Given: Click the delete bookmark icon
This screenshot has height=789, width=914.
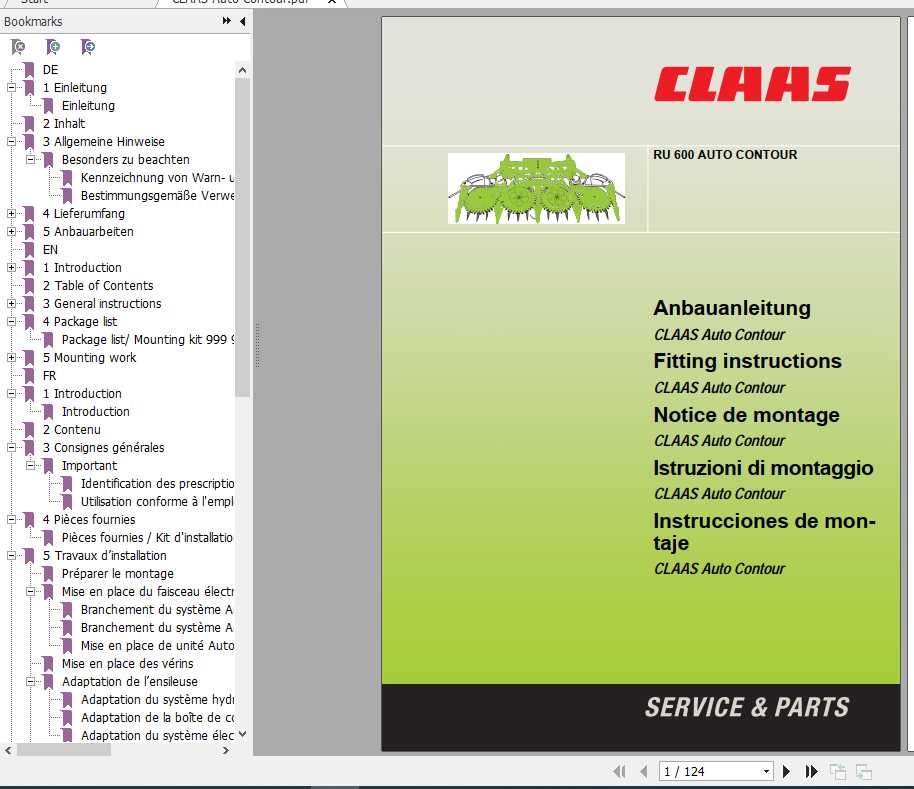Looking at the screenshot, I should tap(17, 47).
